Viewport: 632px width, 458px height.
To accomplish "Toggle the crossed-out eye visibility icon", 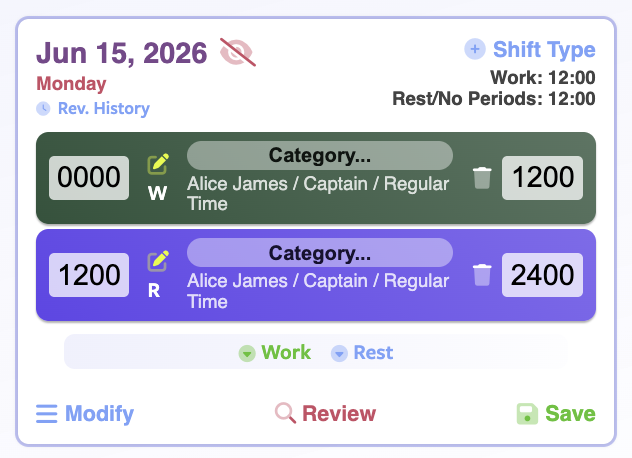I will [237, 52].
